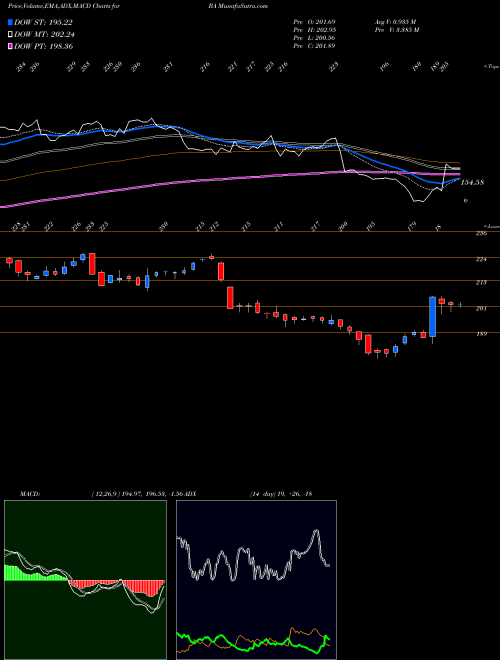This screenshot has height=660, width=500.
Task: Click the 224 price axis label
Action: pyautogui.click(x=481, y=259)
